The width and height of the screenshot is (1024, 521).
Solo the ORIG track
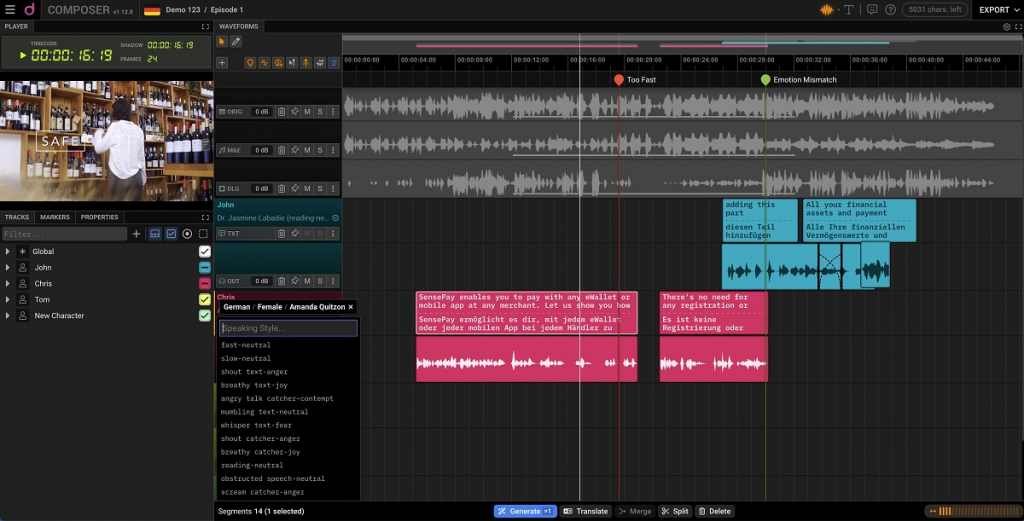(320, 112)
